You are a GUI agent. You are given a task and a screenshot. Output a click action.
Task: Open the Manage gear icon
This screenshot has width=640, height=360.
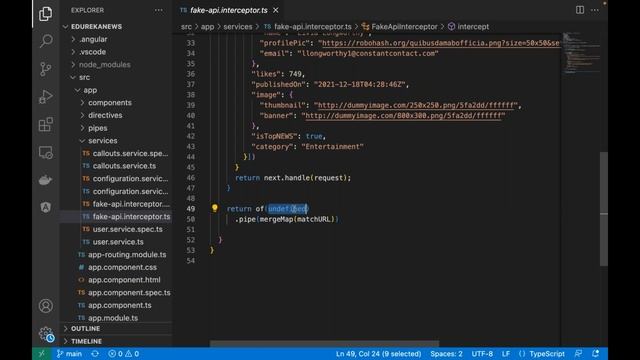pyautogui.click(x=46, y=334)
